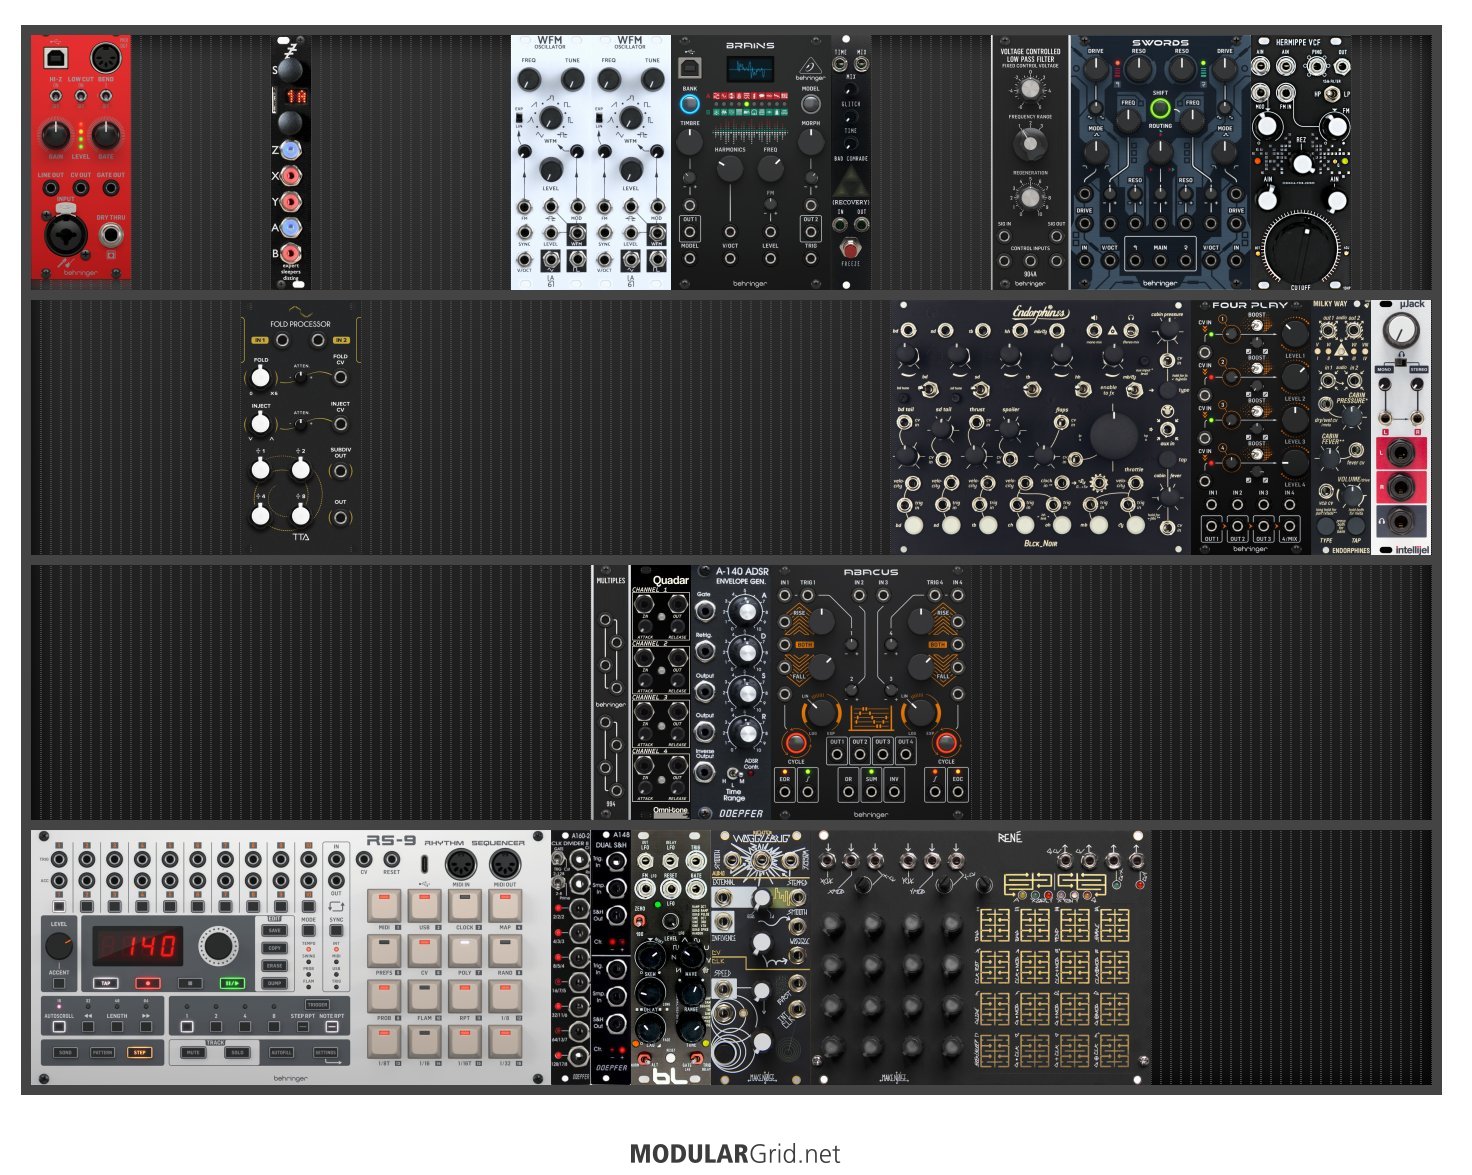Click the OUT 1 jack on Four Play
1472x1175 pixels.
[x=1212, y=526]
